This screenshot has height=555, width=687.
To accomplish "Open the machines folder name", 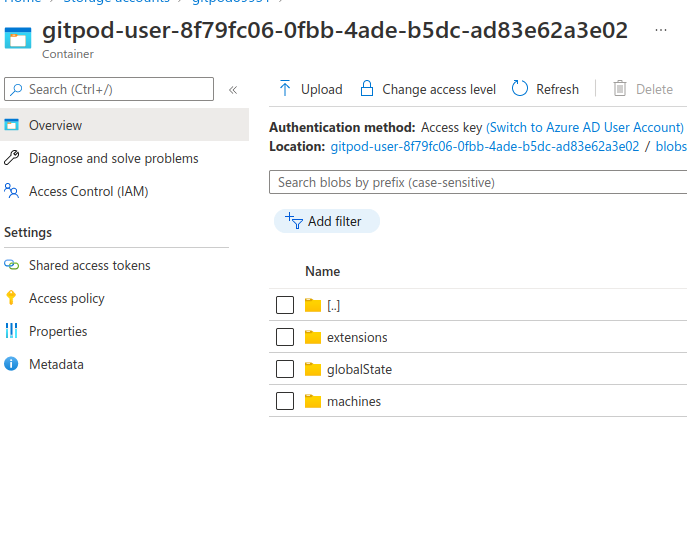I will [354, 402].
